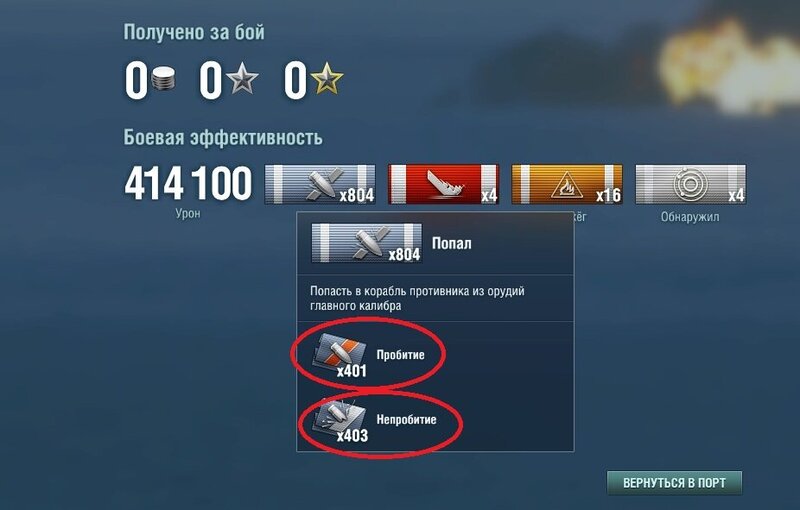Click the main battery hits ribbon x804
The width and height of the screenshot is (800, 510).
click(x=320, y=184)
